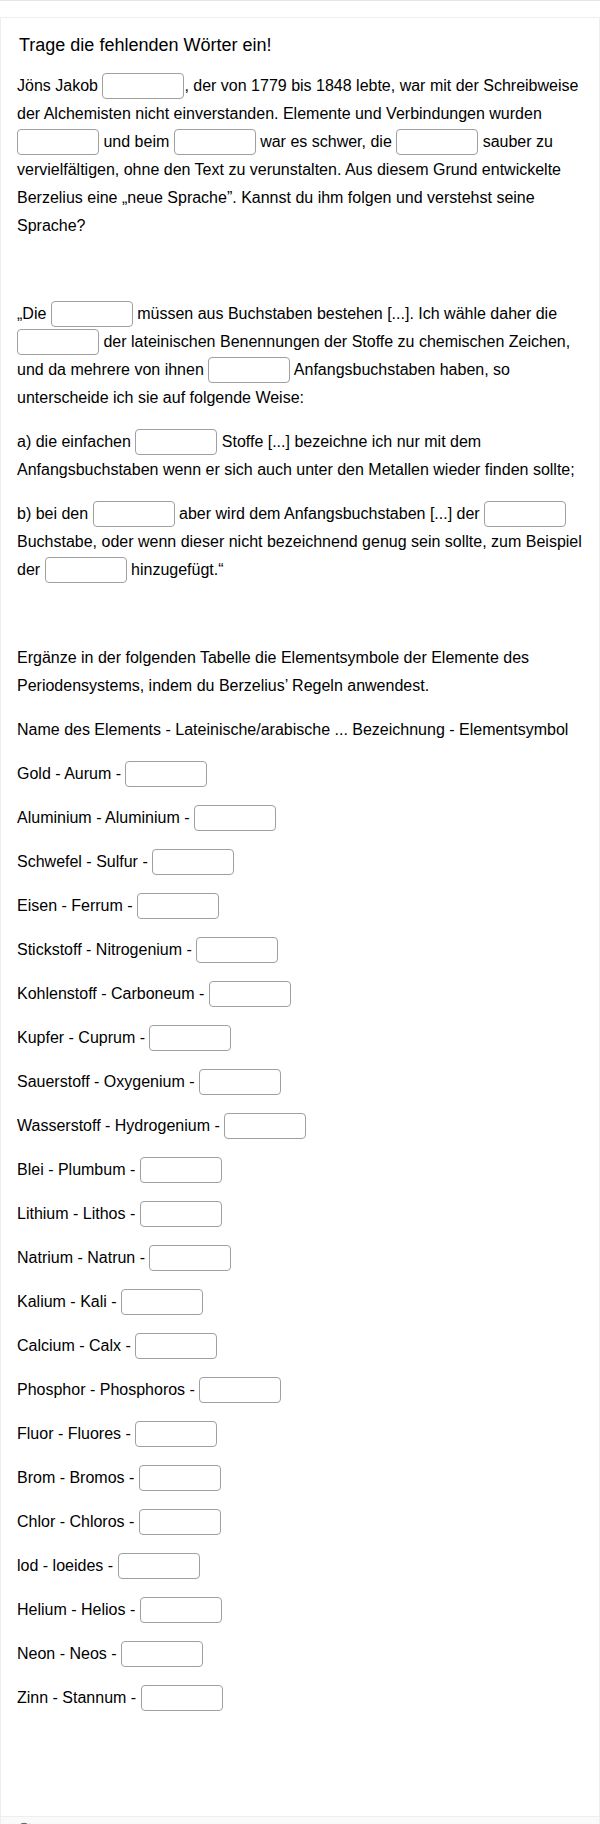600x1824 pixels.
Task: Select the blank before "sauber zu"
Action: 437,142
